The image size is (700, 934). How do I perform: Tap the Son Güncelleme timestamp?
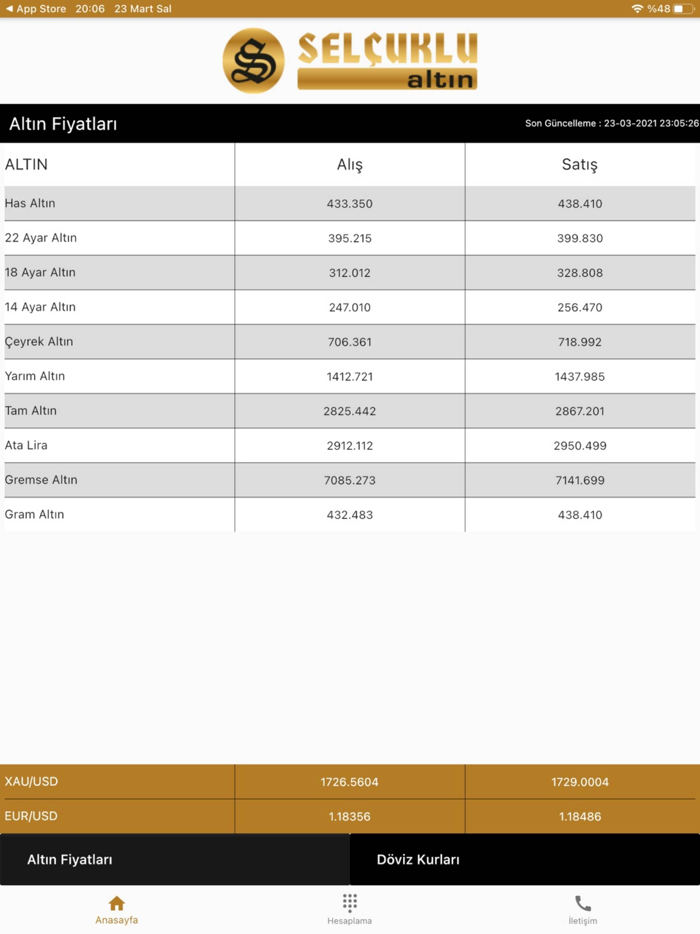(x=612, y=124)
